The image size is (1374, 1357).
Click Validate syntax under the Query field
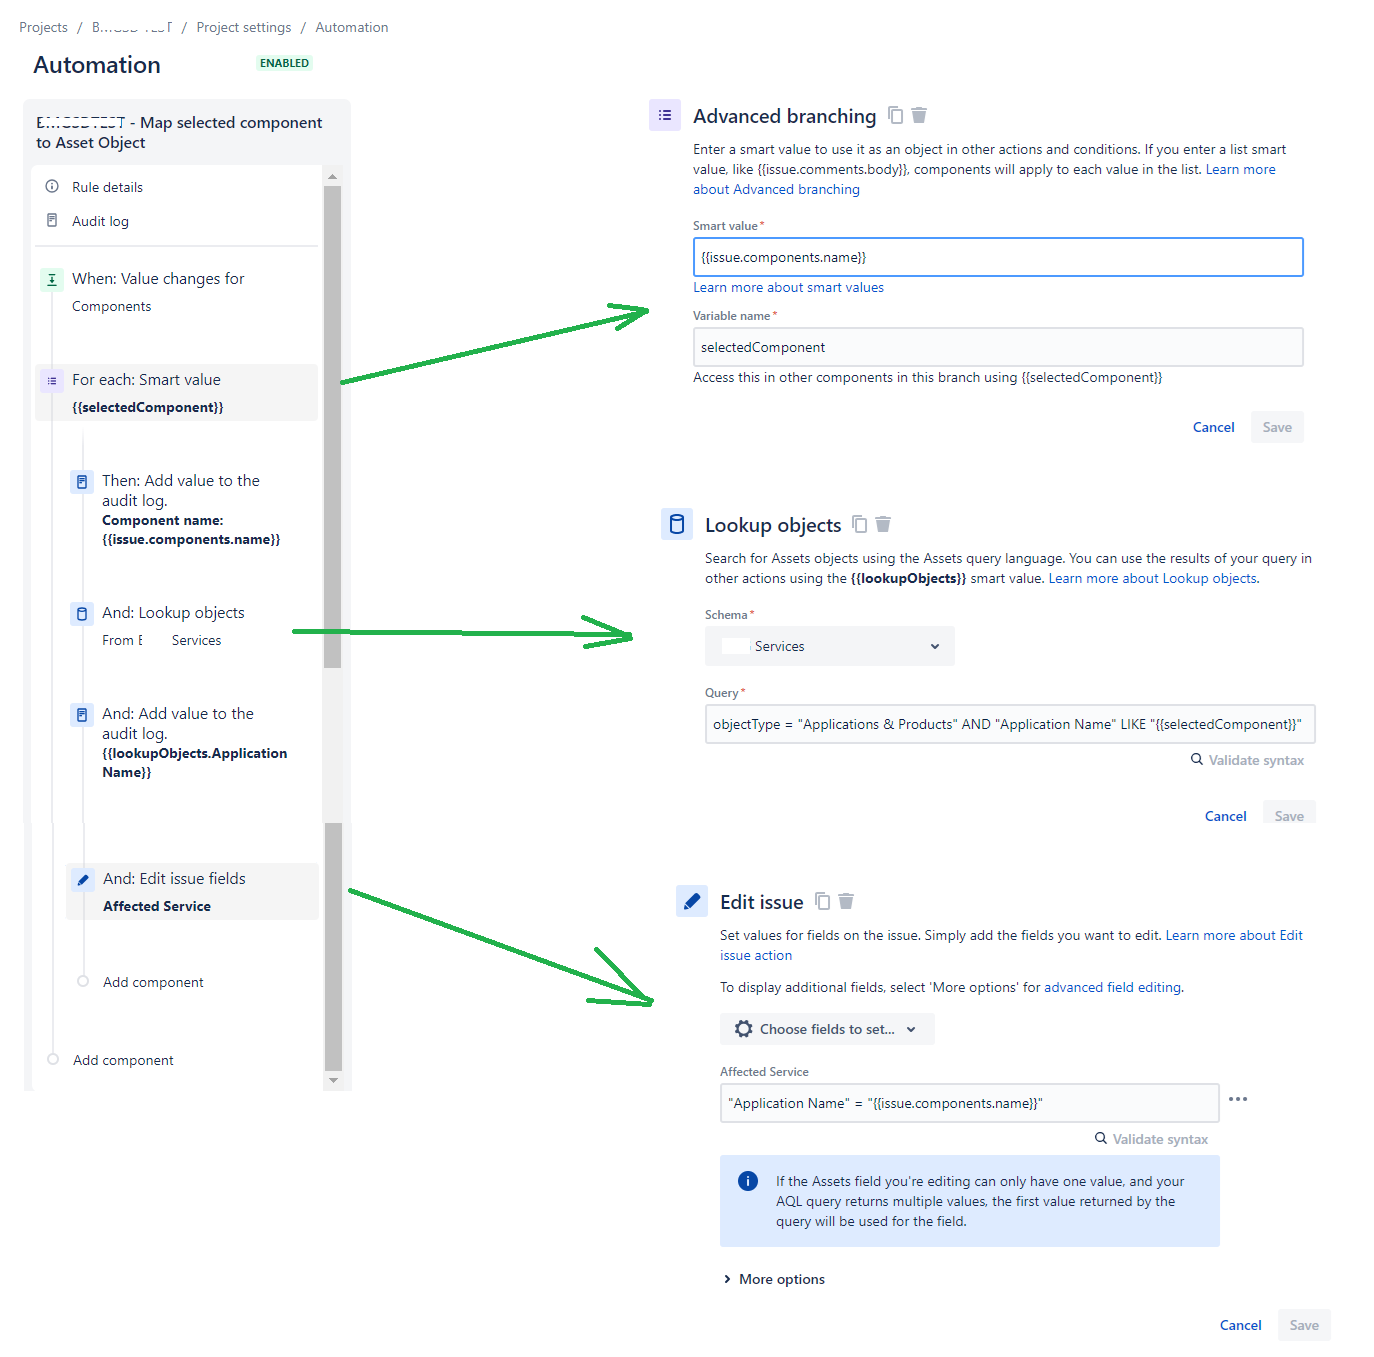coord(1247,760)
